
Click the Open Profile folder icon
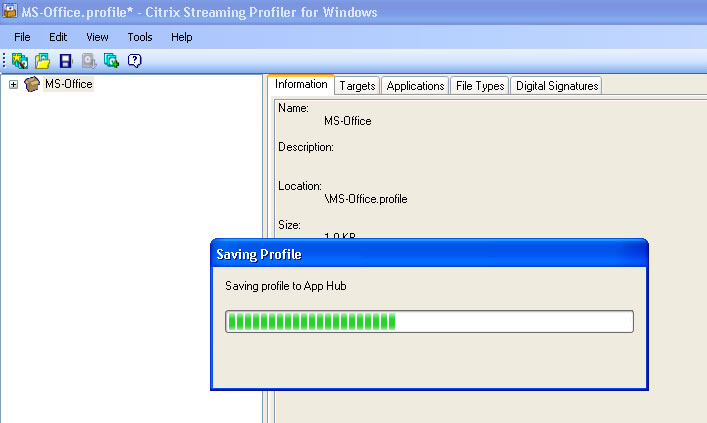[43, 61]
